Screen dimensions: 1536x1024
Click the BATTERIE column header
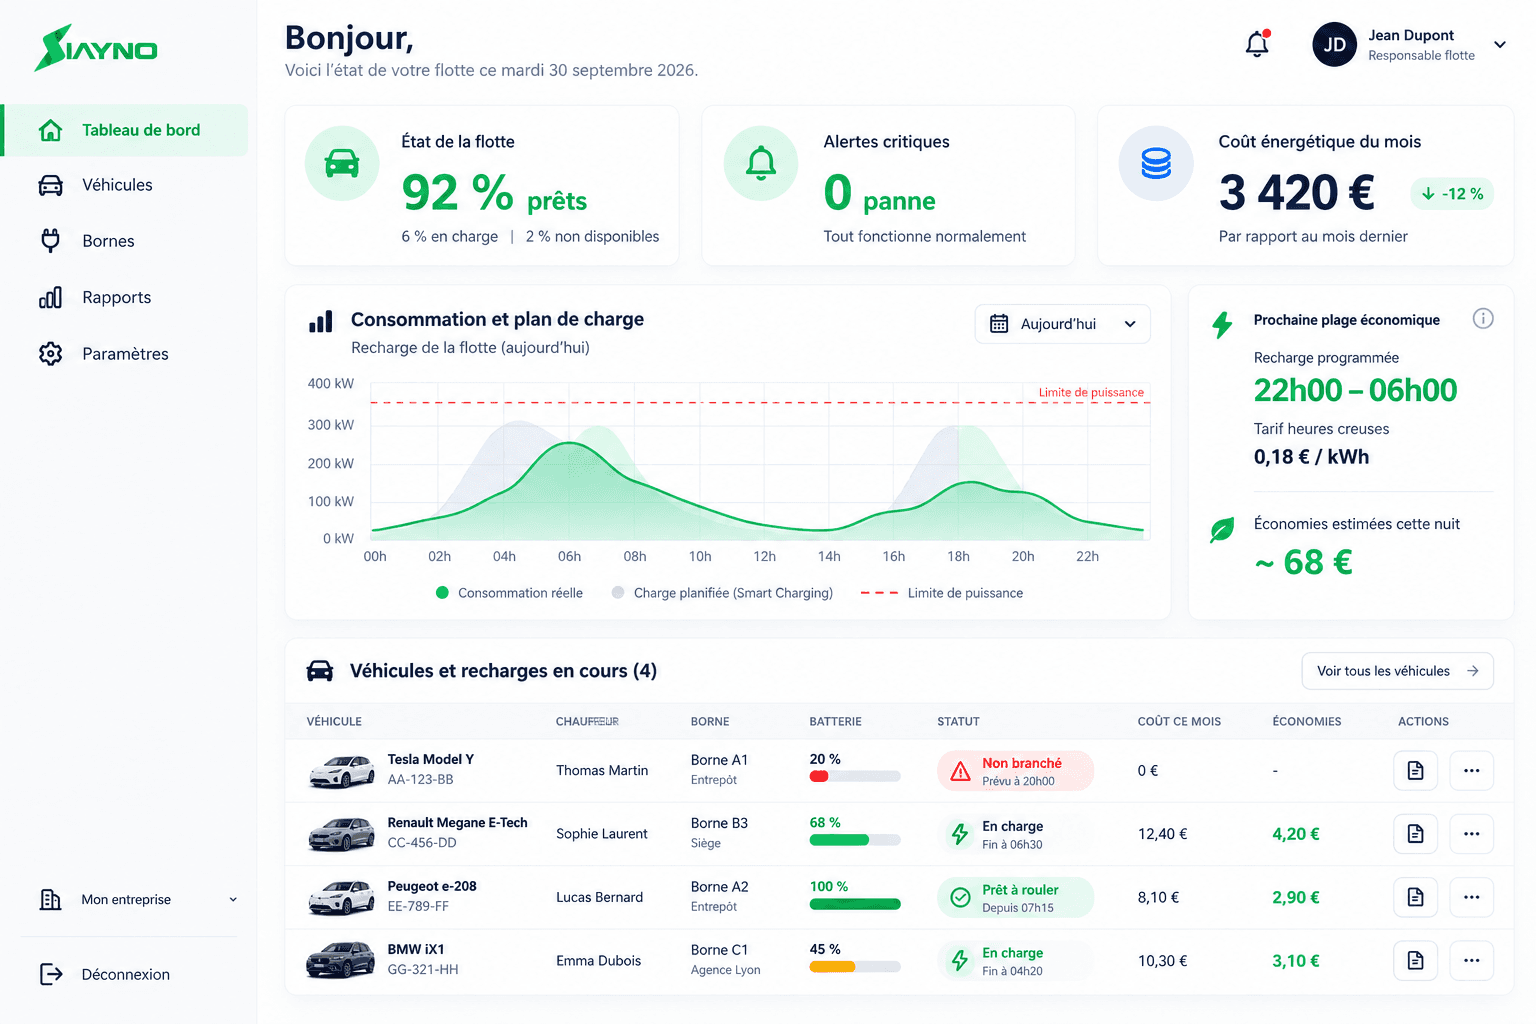(835, 722)
